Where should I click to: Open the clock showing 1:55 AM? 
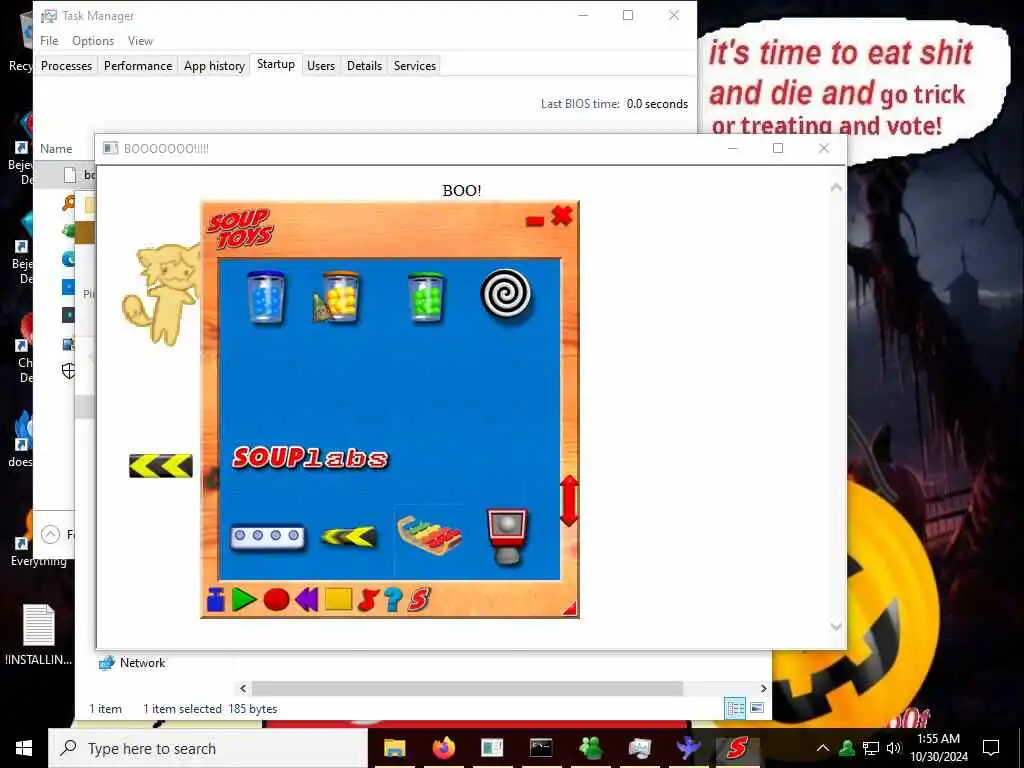click(x=938, y=748)
